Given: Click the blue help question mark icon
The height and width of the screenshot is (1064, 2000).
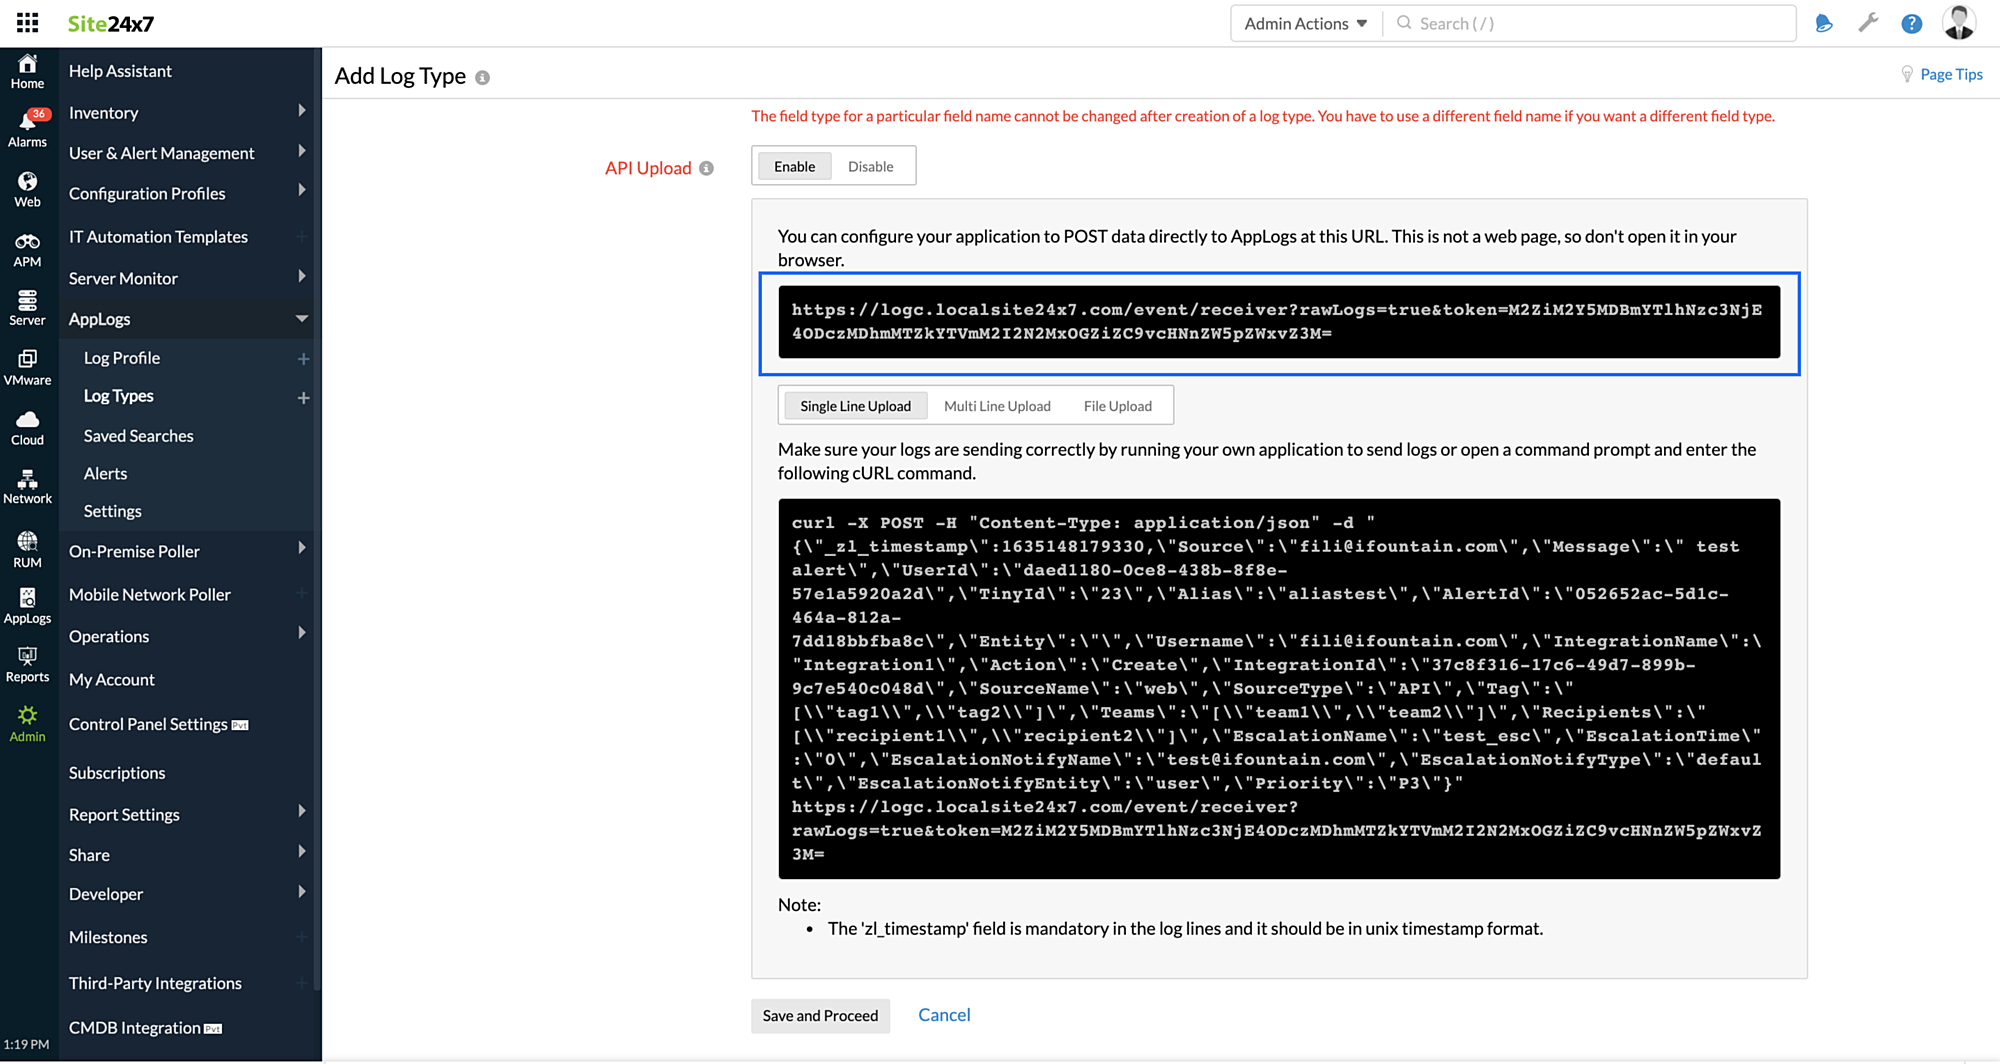Looking at the screenshot, I should pos(1911,23).
